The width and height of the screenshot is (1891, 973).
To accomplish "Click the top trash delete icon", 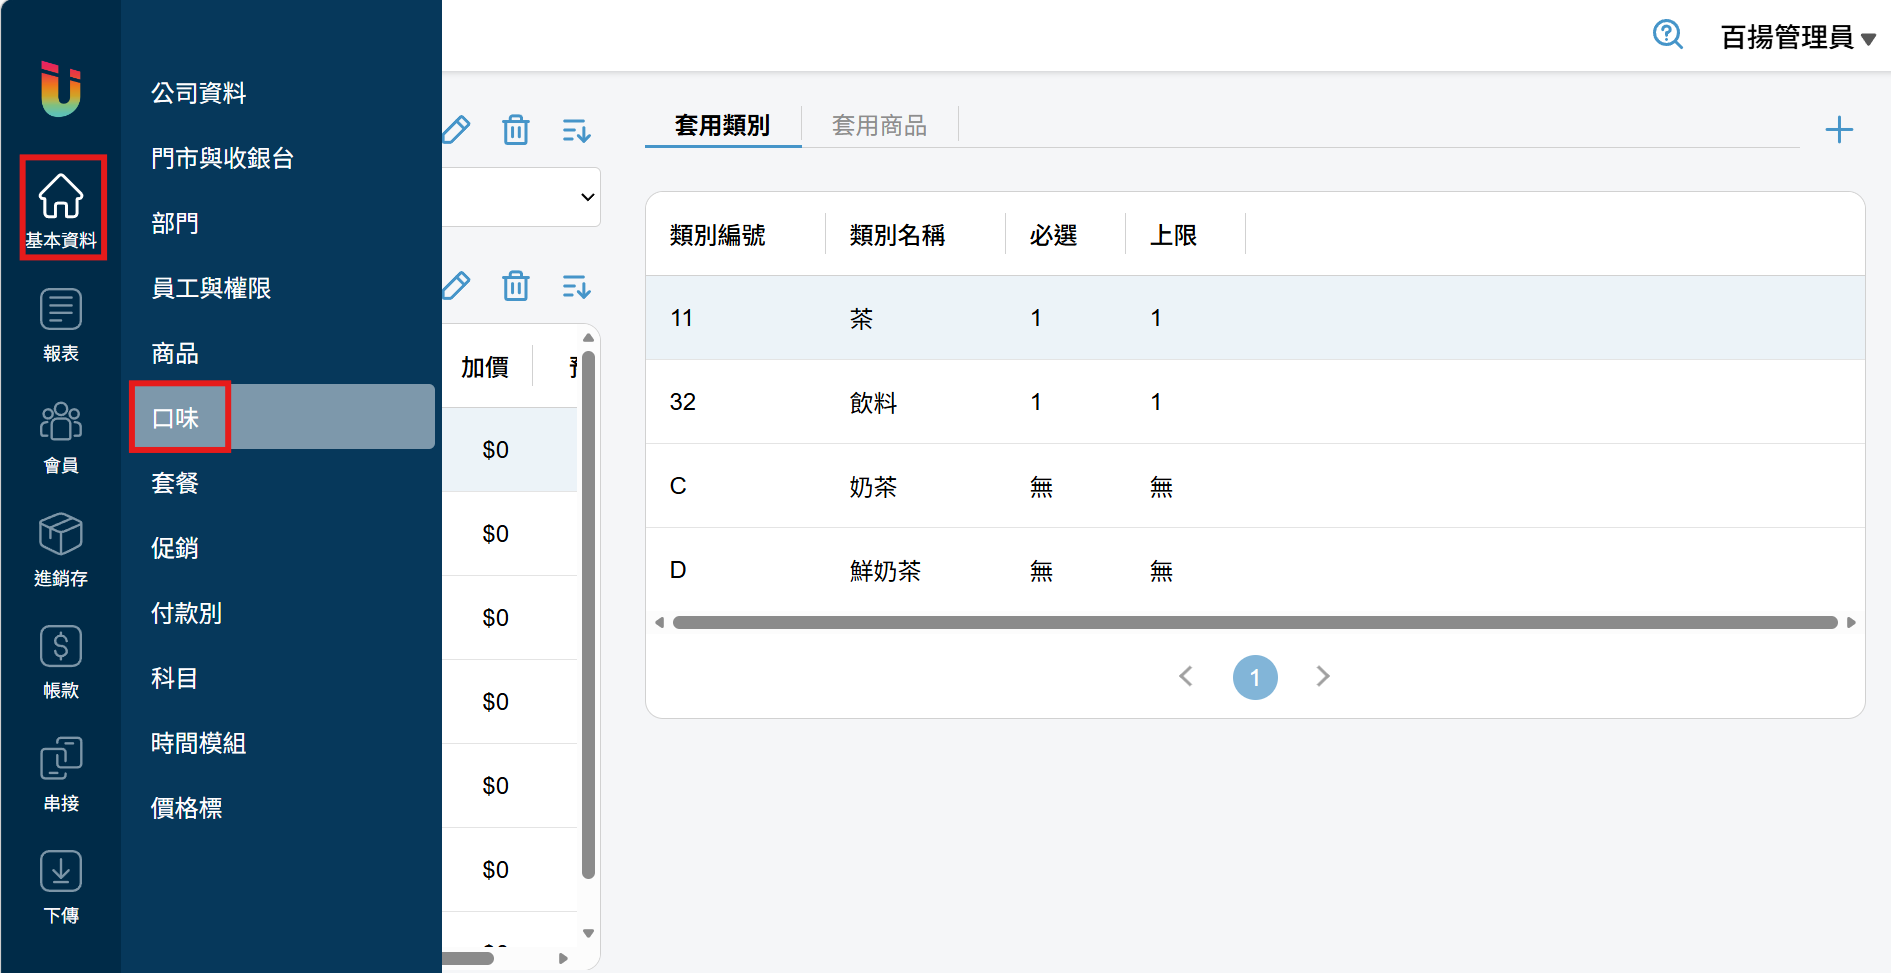I will click(515, 130).
